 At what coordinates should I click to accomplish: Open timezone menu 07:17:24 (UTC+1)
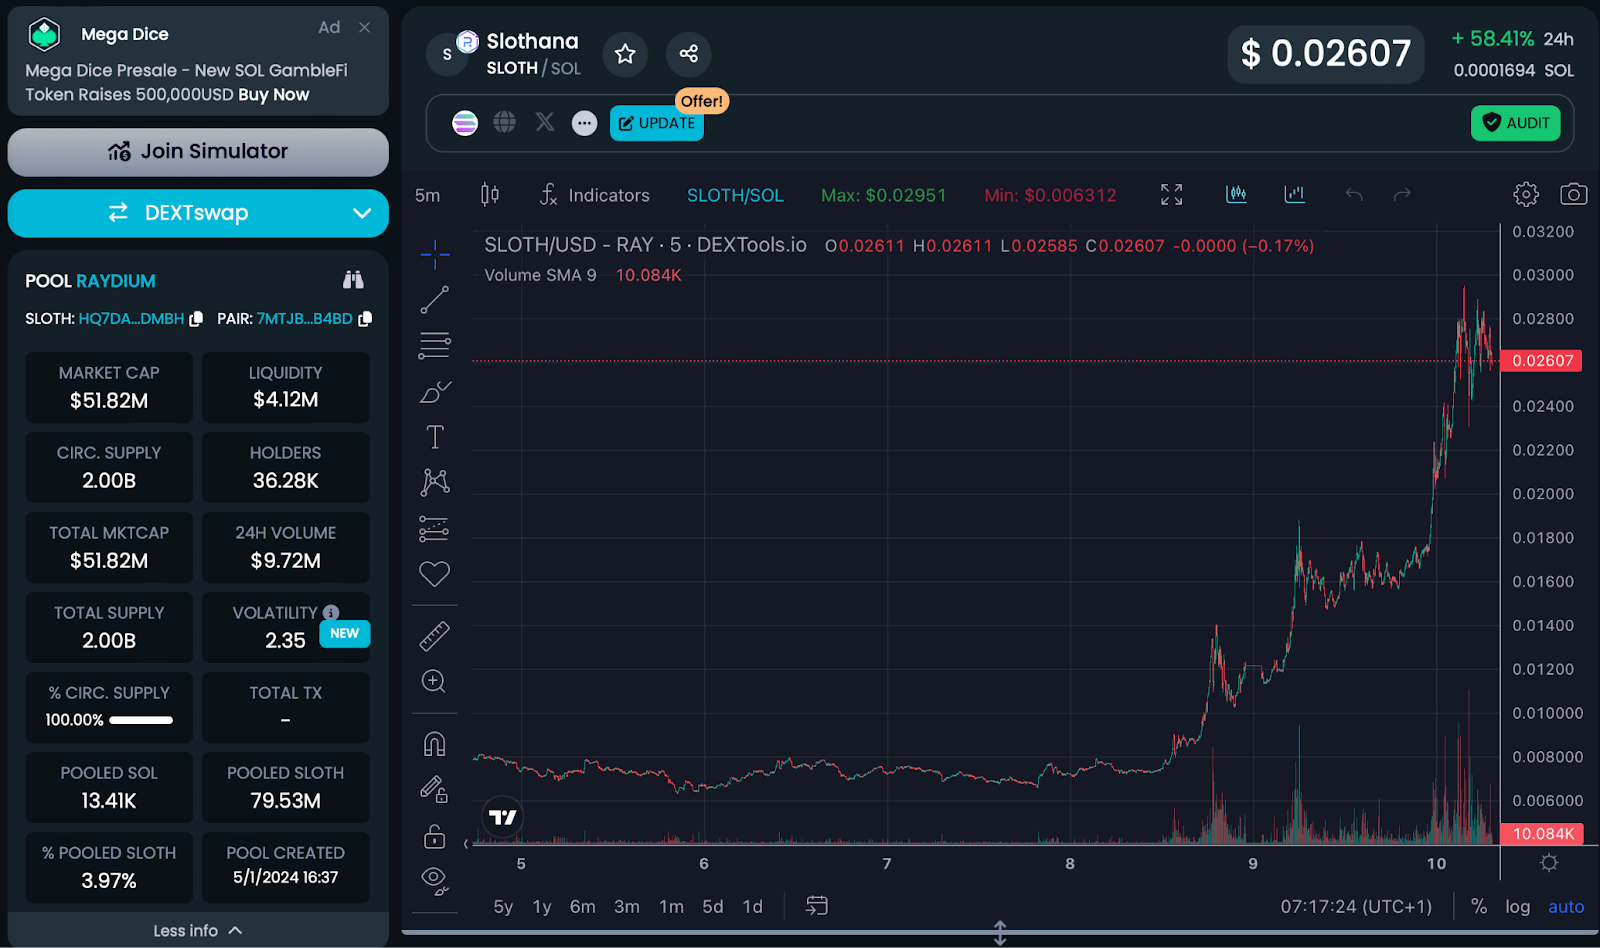(1356, 907)
